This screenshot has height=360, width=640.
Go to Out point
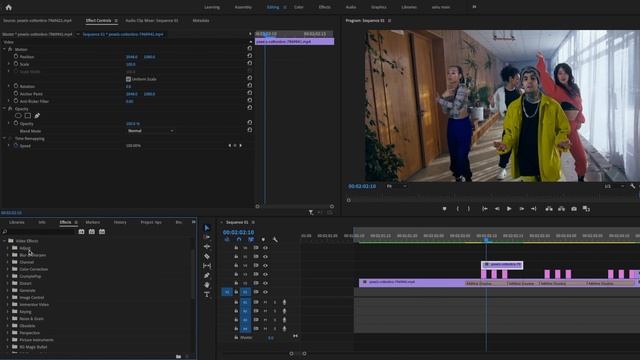[533, 209]
